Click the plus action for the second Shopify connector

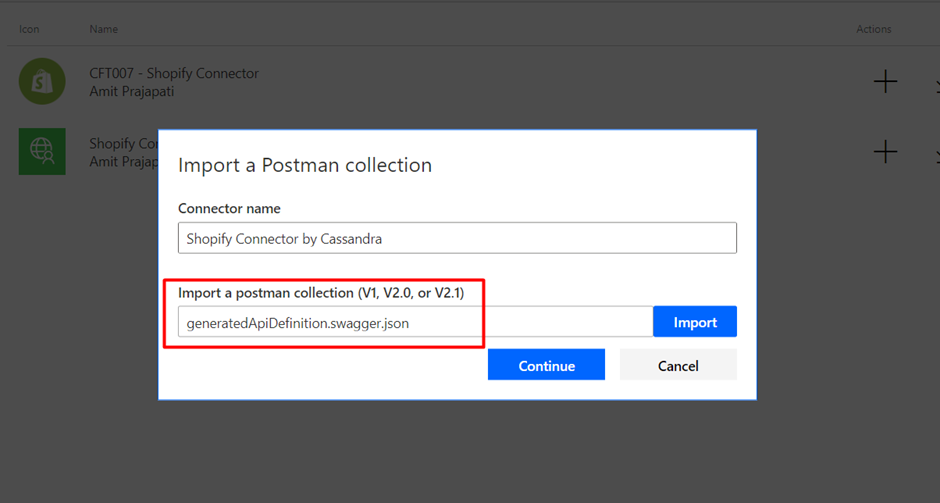885,151
